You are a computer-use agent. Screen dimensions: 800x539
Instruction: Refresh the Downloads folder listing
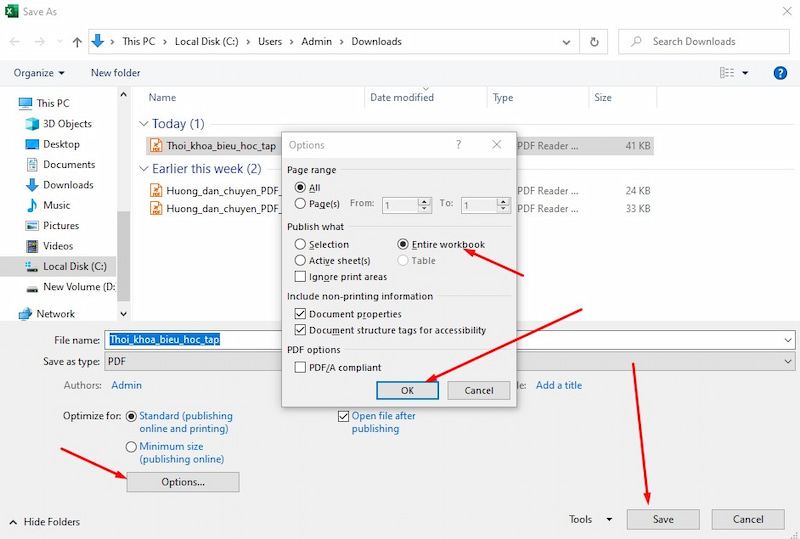coord(594,42)
